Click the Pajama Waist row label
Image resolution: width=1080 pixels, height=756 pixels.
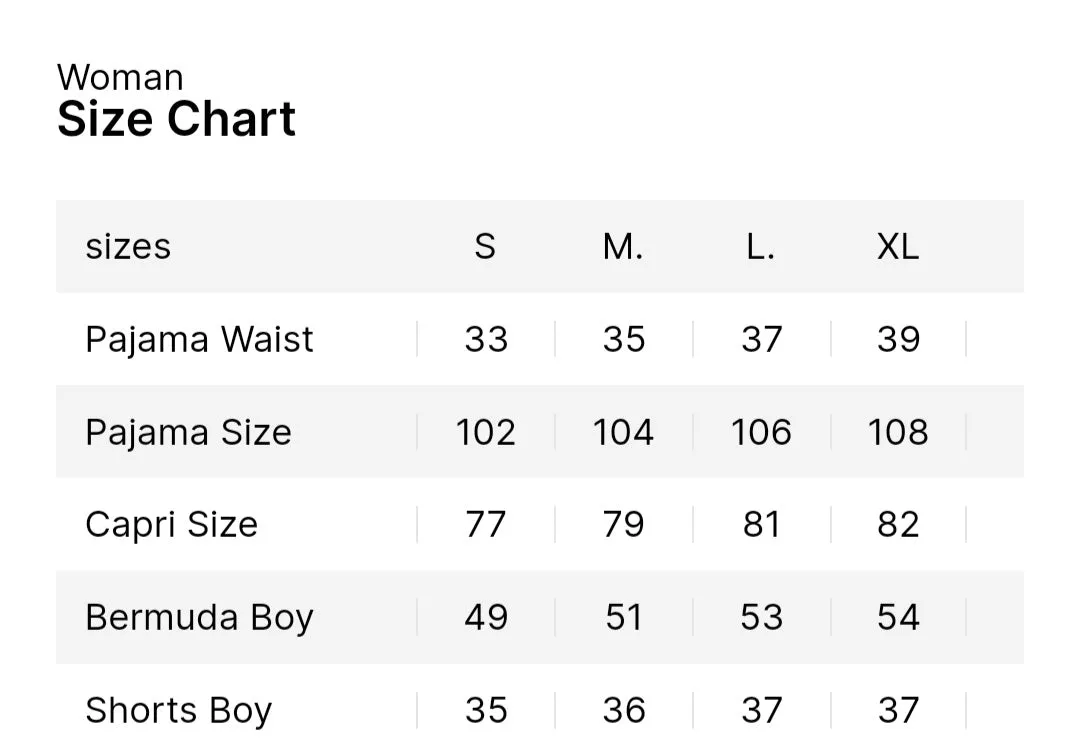point(199,339)
